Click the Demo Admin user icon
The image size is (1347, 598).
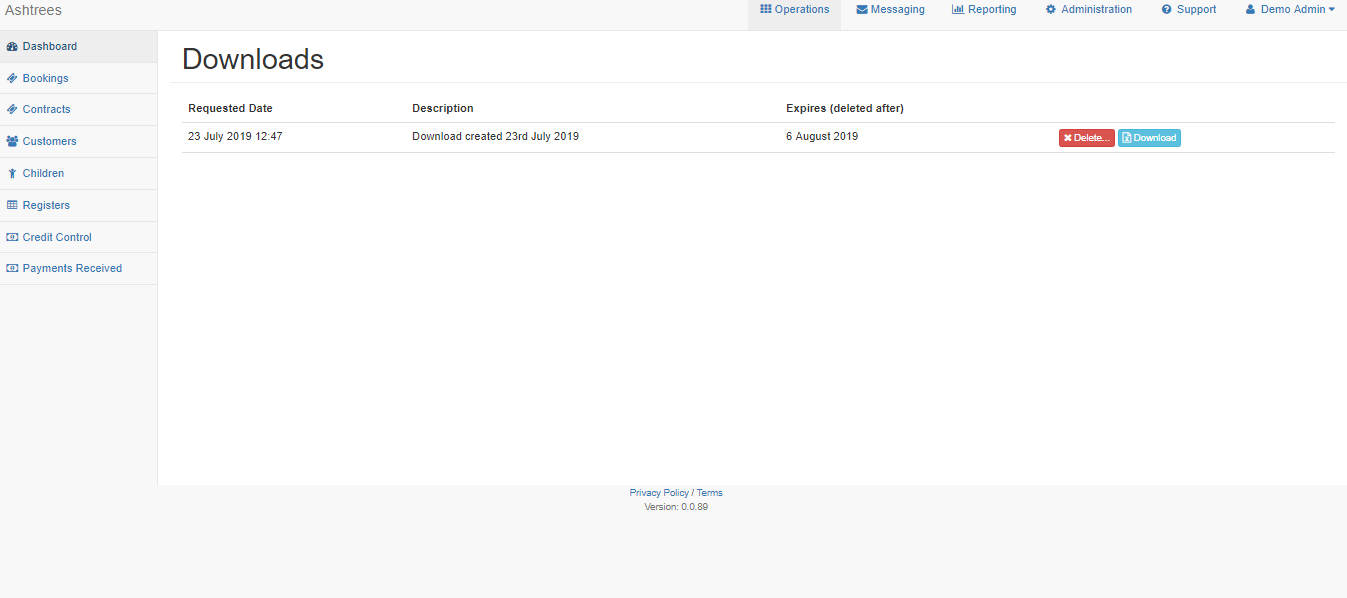tap(1250, 9)
